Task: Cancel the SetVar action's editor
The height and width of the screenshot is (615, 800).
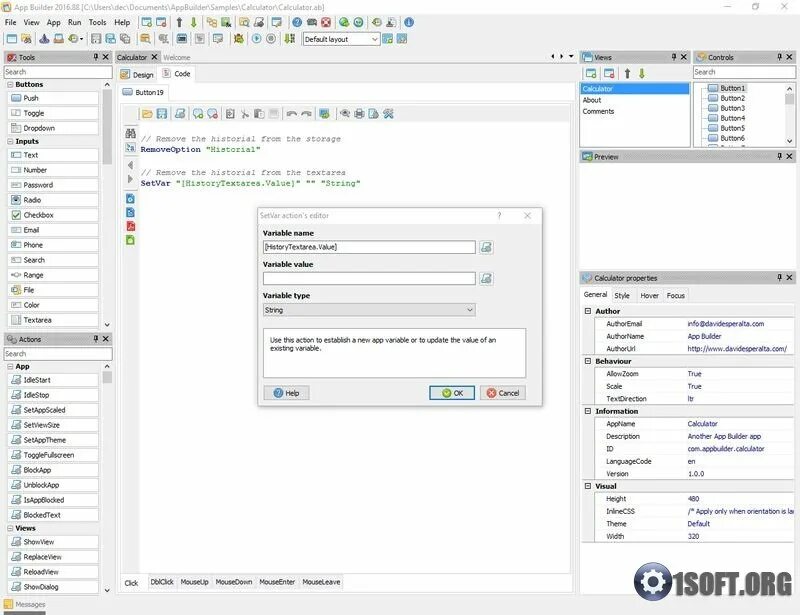Action: click(x=503, y=393)
